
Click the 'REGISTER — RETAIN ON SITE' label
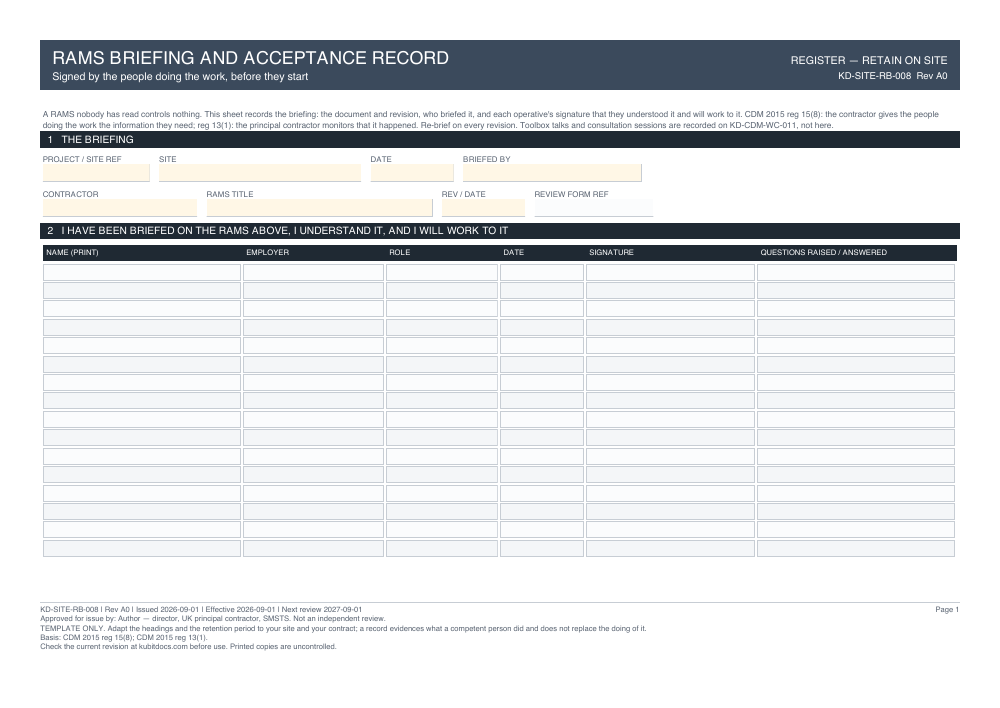click(869, 61)
